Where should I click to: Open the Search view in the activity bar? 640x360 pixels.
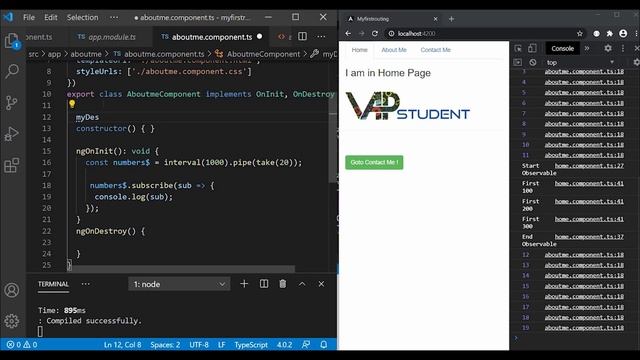pos(11,71)
